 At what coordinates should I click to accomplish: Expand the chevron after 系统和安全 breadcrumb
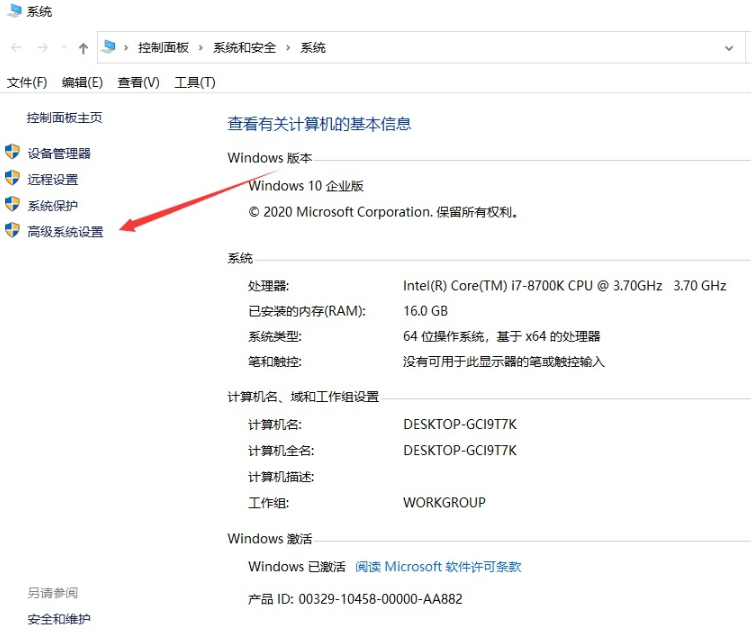point(289,48)
